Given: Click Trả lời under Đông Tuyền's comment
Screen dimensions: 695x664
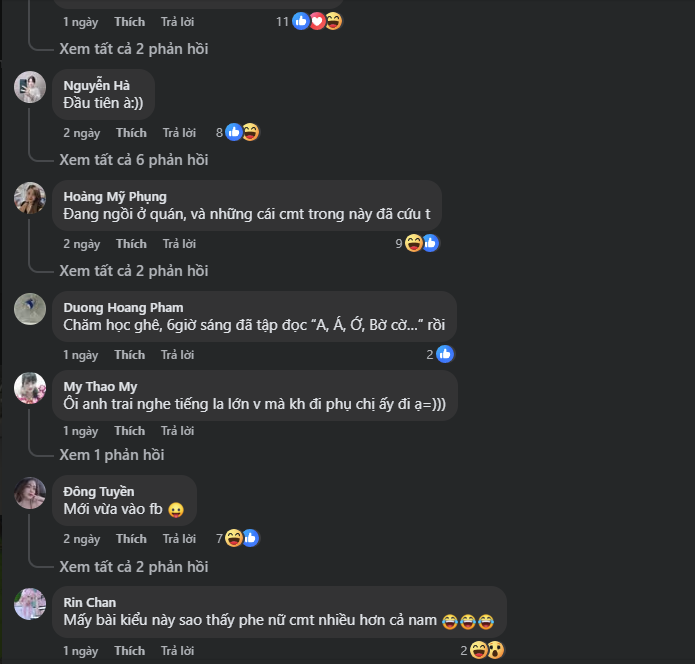Looking at the screenshot, I should 179,539.
